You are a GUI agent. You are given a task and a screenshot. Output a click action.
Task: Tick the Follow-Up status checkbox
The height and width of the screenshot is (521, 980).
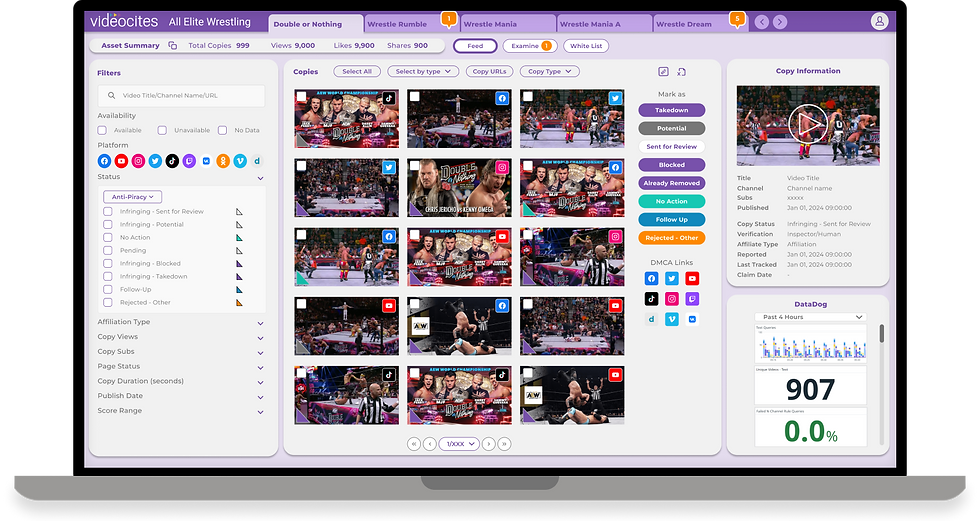108,289
